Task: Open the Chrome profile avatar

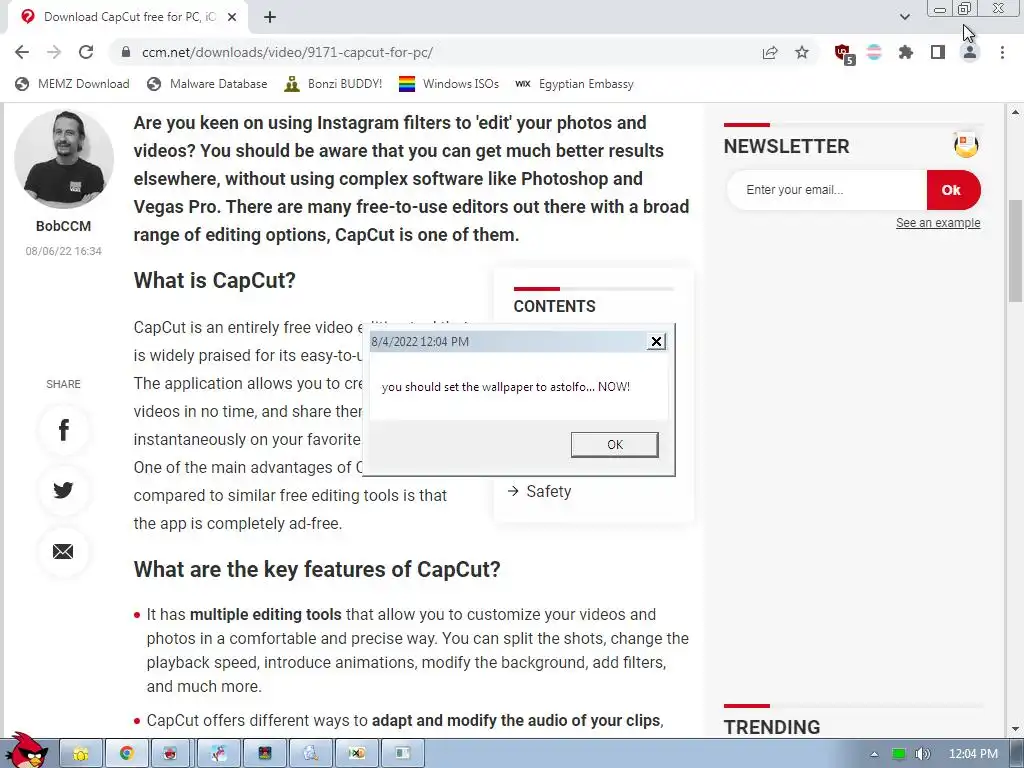Action: [x=970, y=52]
